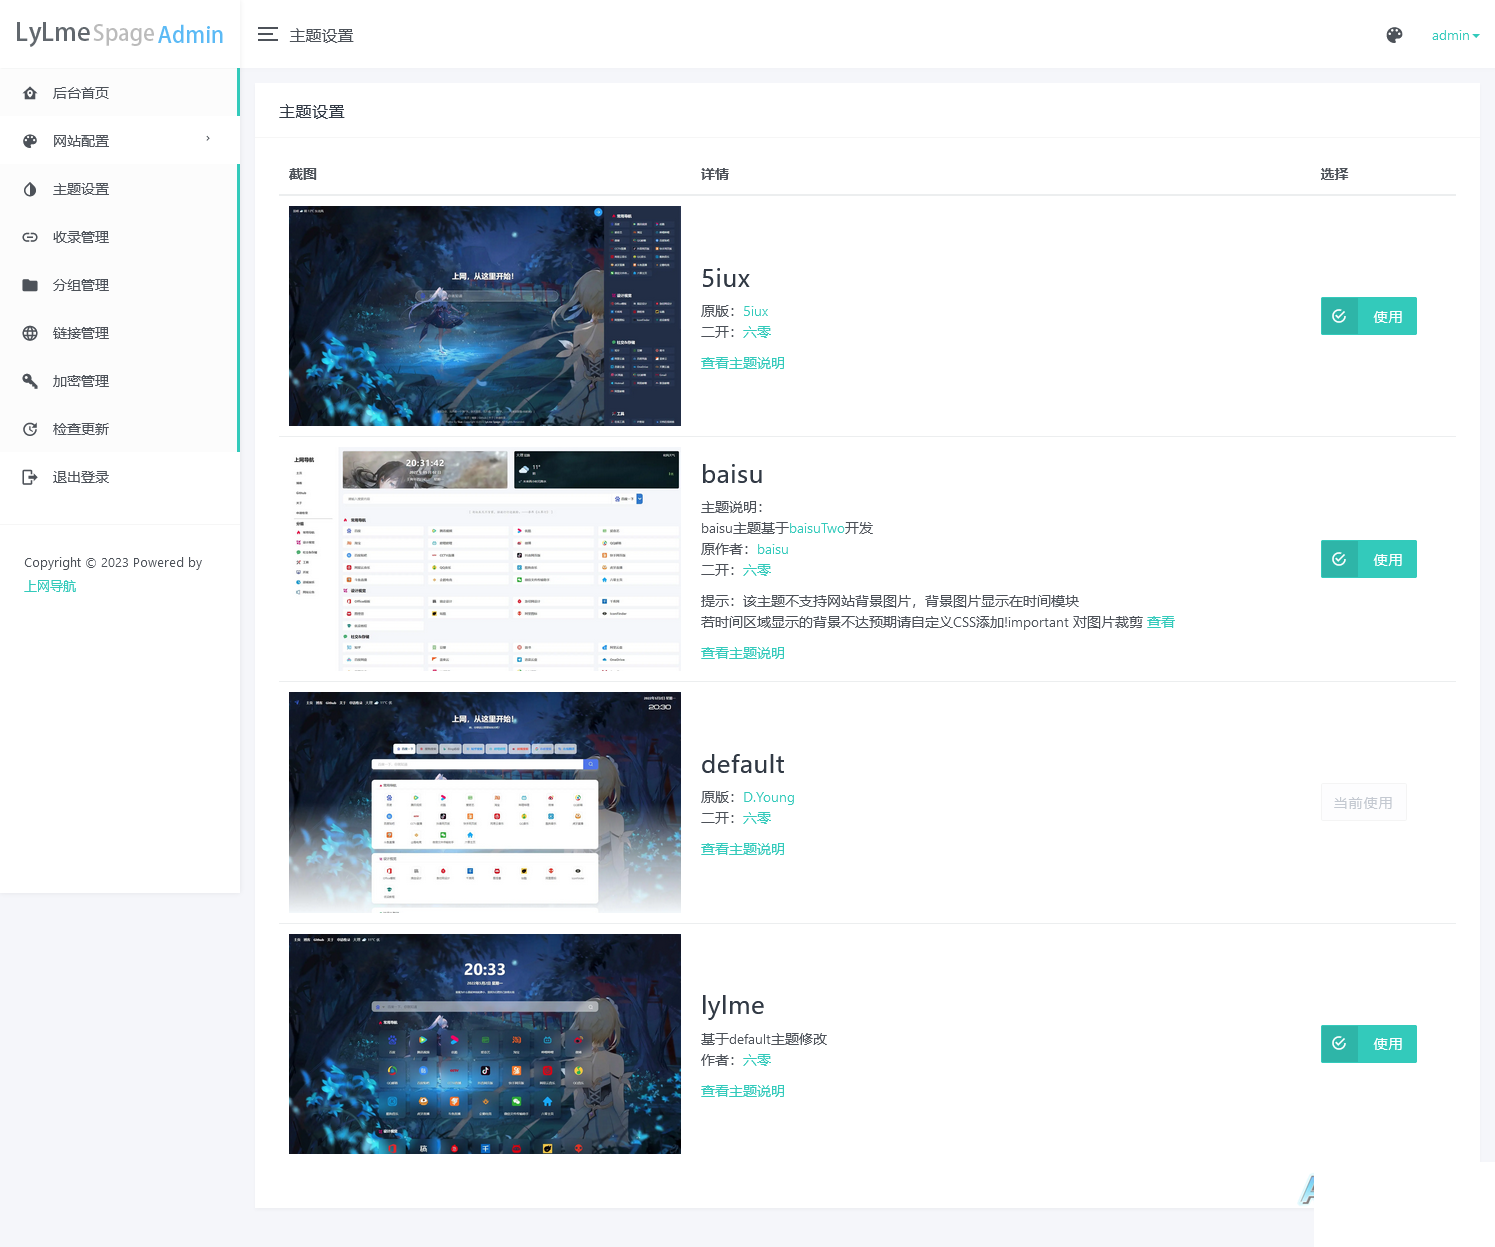Image resolution: width=1495 pixels, height=1247 pixels.
Task: Click the refresh icon for 检查更新
Action: [30, 429]
